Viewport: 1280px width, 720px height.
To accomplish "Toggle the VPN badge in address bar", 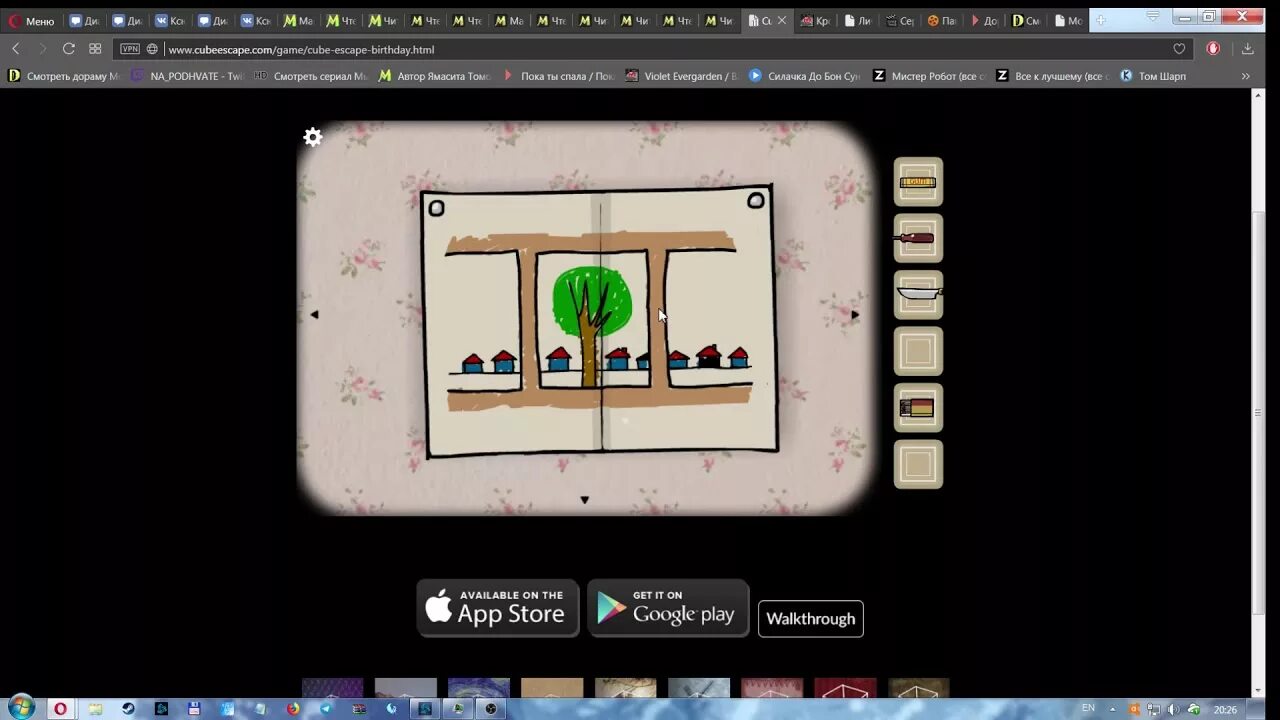I will coord(130,49).
